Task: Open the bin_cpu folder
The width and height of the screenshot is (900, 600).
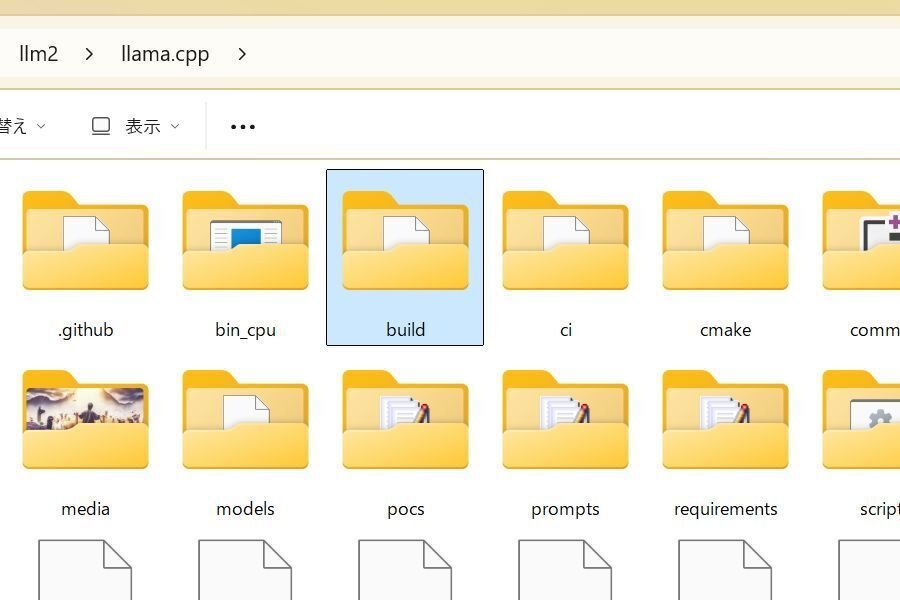Action: click(245, 241)
